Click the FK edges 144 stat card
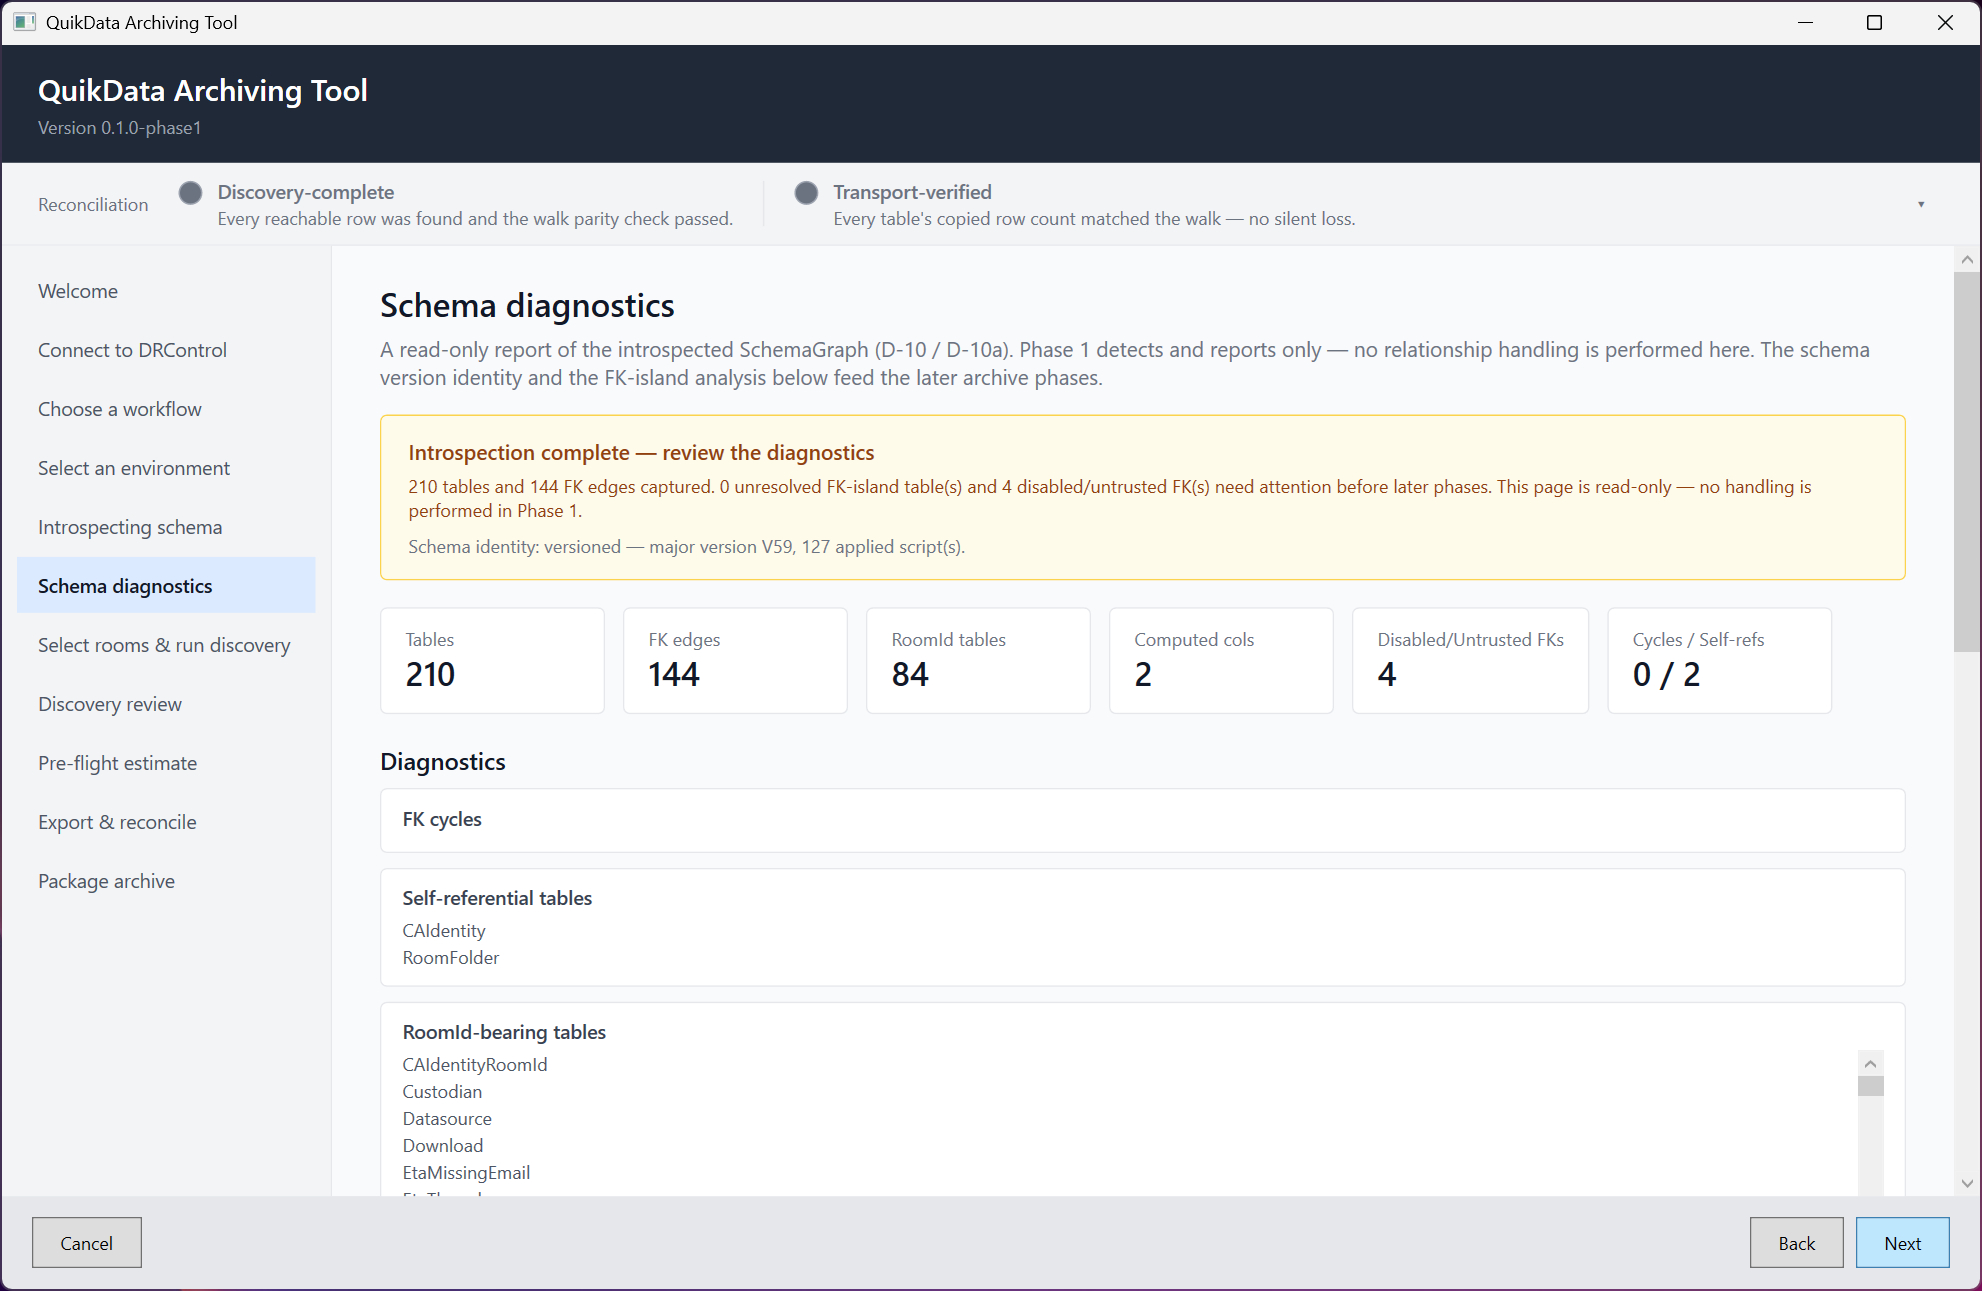 tap(735, 661)
